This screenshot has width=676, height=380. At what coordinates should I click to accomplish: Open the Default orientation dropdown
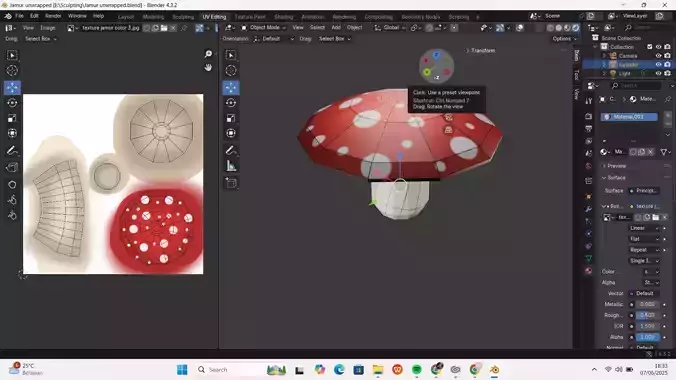click(273, 39)
